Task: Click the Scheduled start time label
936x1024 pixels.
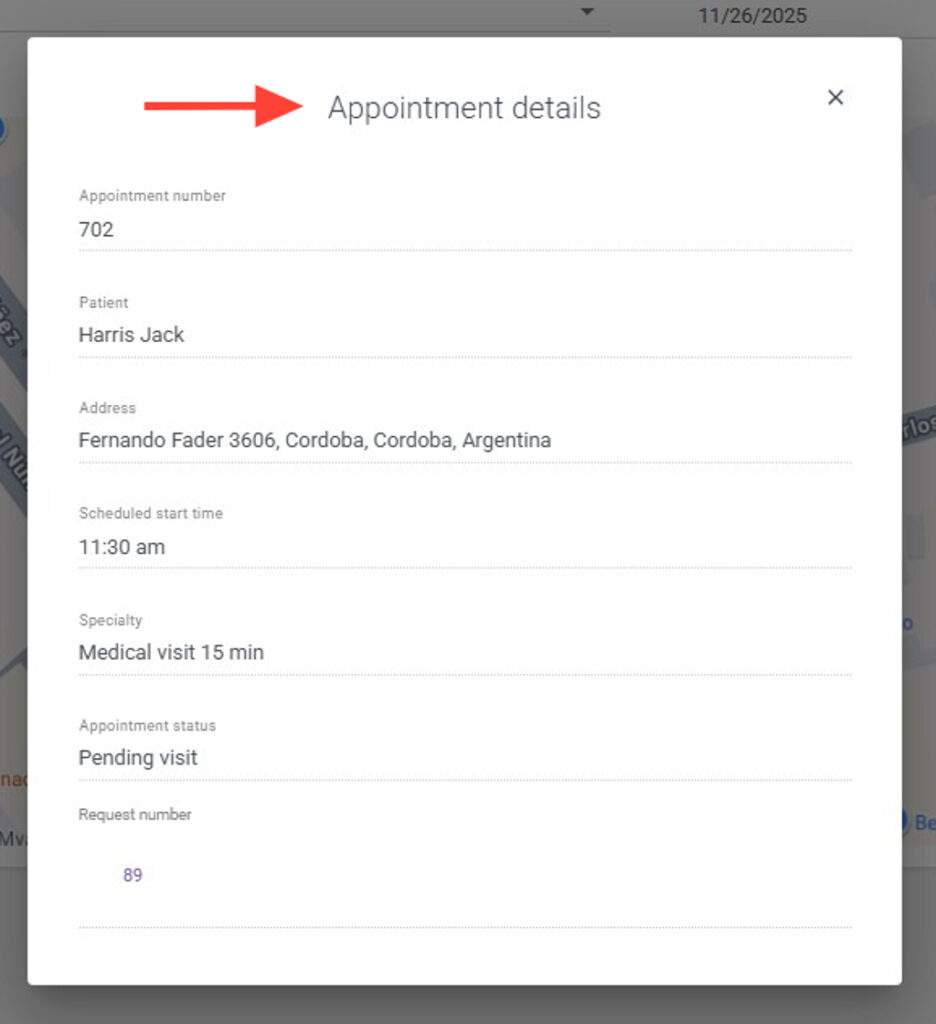Action: tap(151, 513)
